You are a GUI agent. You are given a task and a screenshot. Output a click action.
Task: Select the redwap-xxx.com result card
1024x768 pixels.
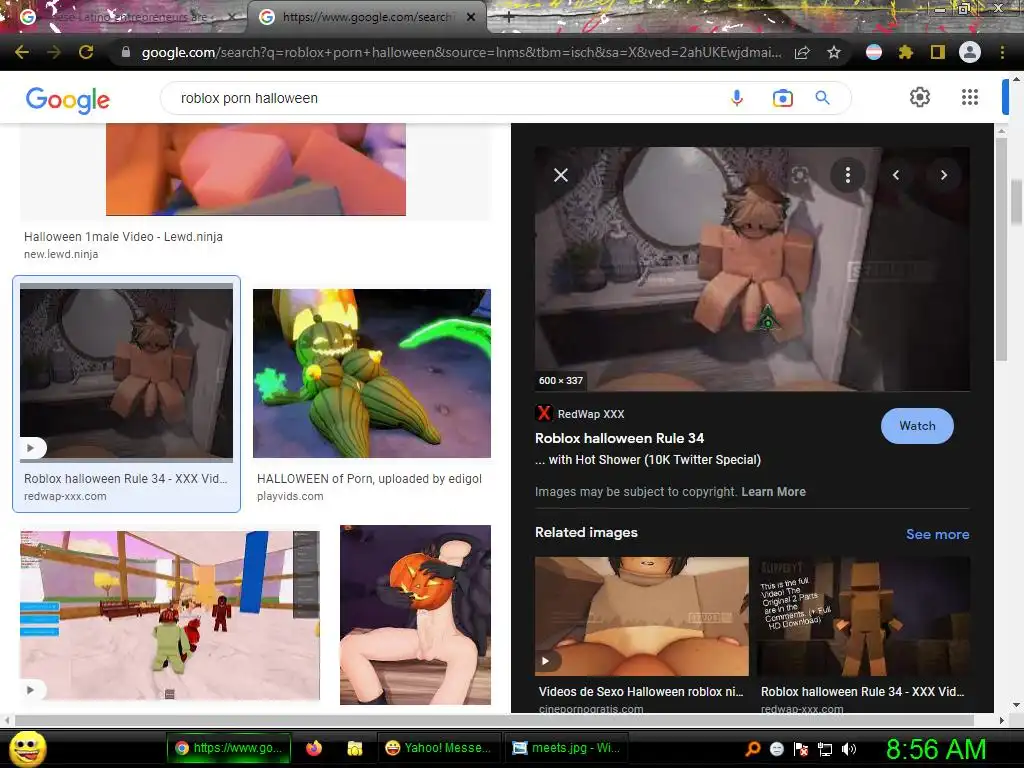click(127, 394)
